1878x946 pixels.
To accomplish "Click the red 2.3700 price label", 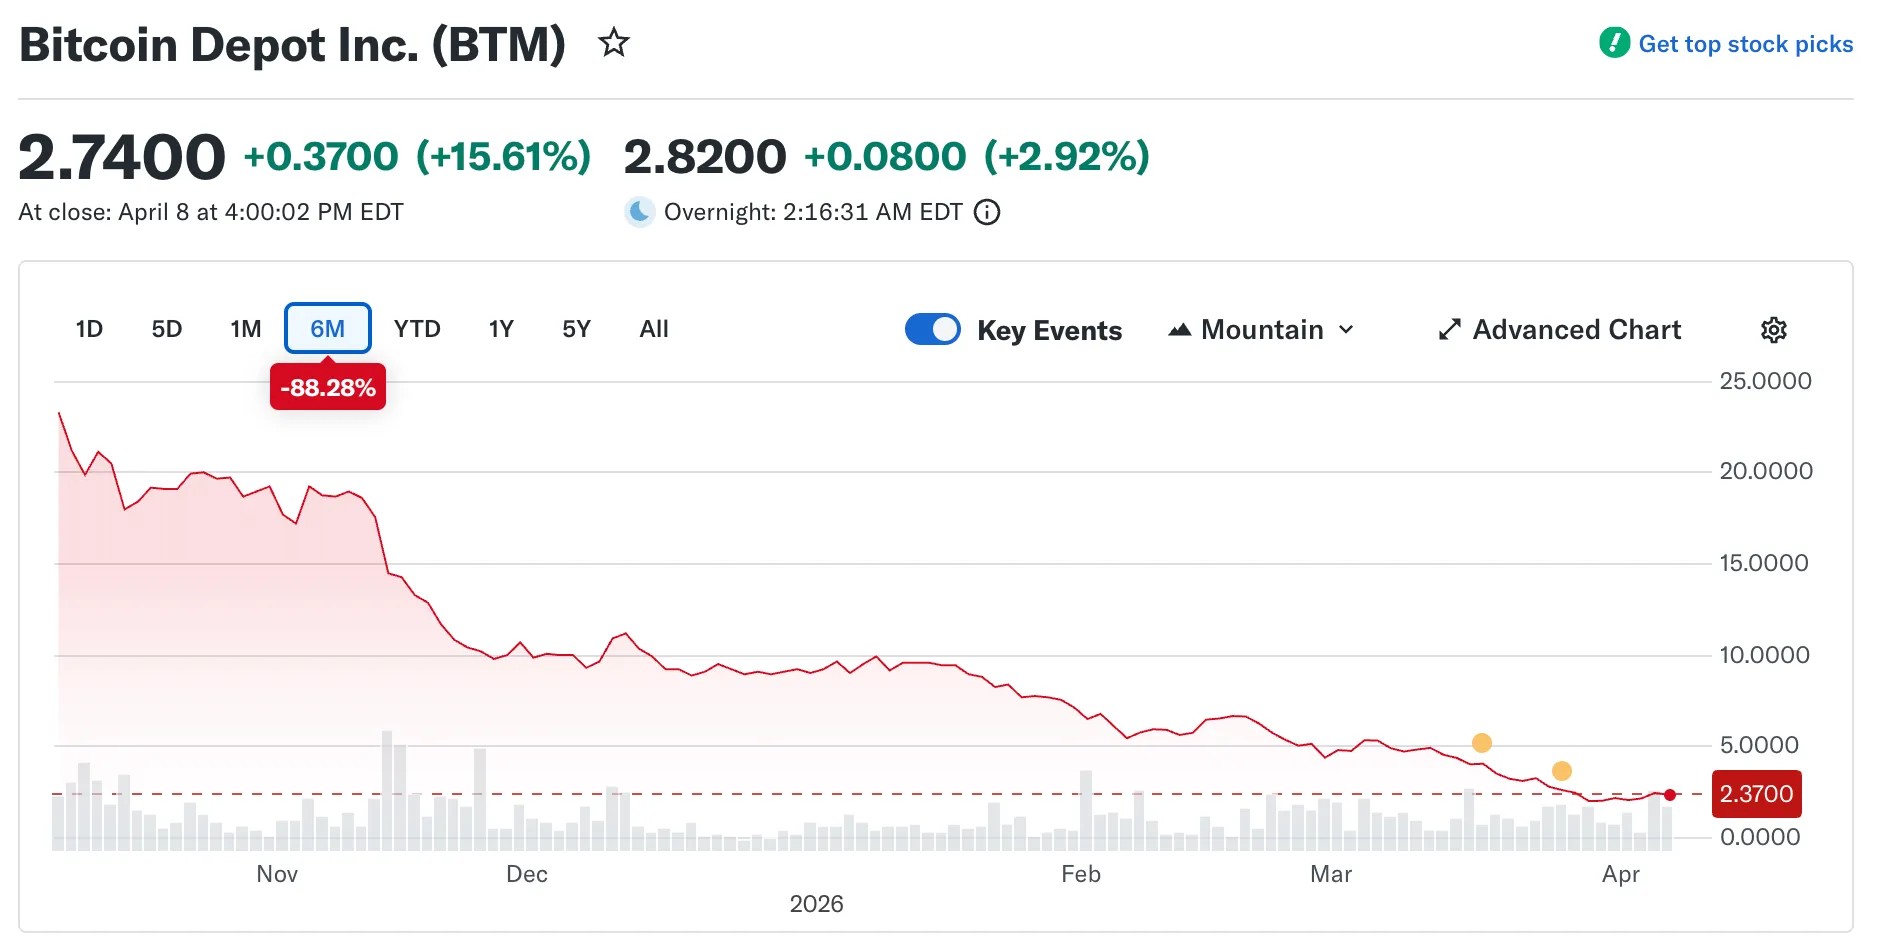I will 1756,794.
